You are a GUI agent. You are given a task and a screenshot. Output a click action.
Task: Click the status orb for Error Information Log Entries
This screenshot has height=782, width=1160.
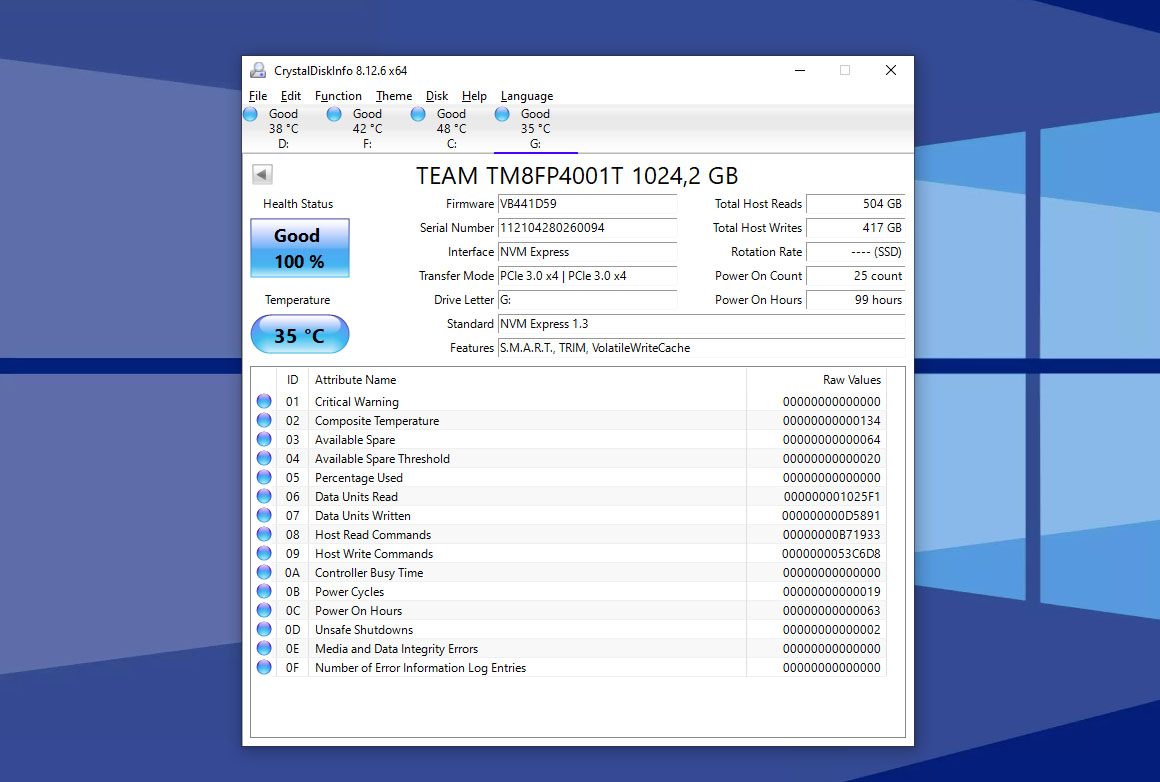tap(264, 667)
